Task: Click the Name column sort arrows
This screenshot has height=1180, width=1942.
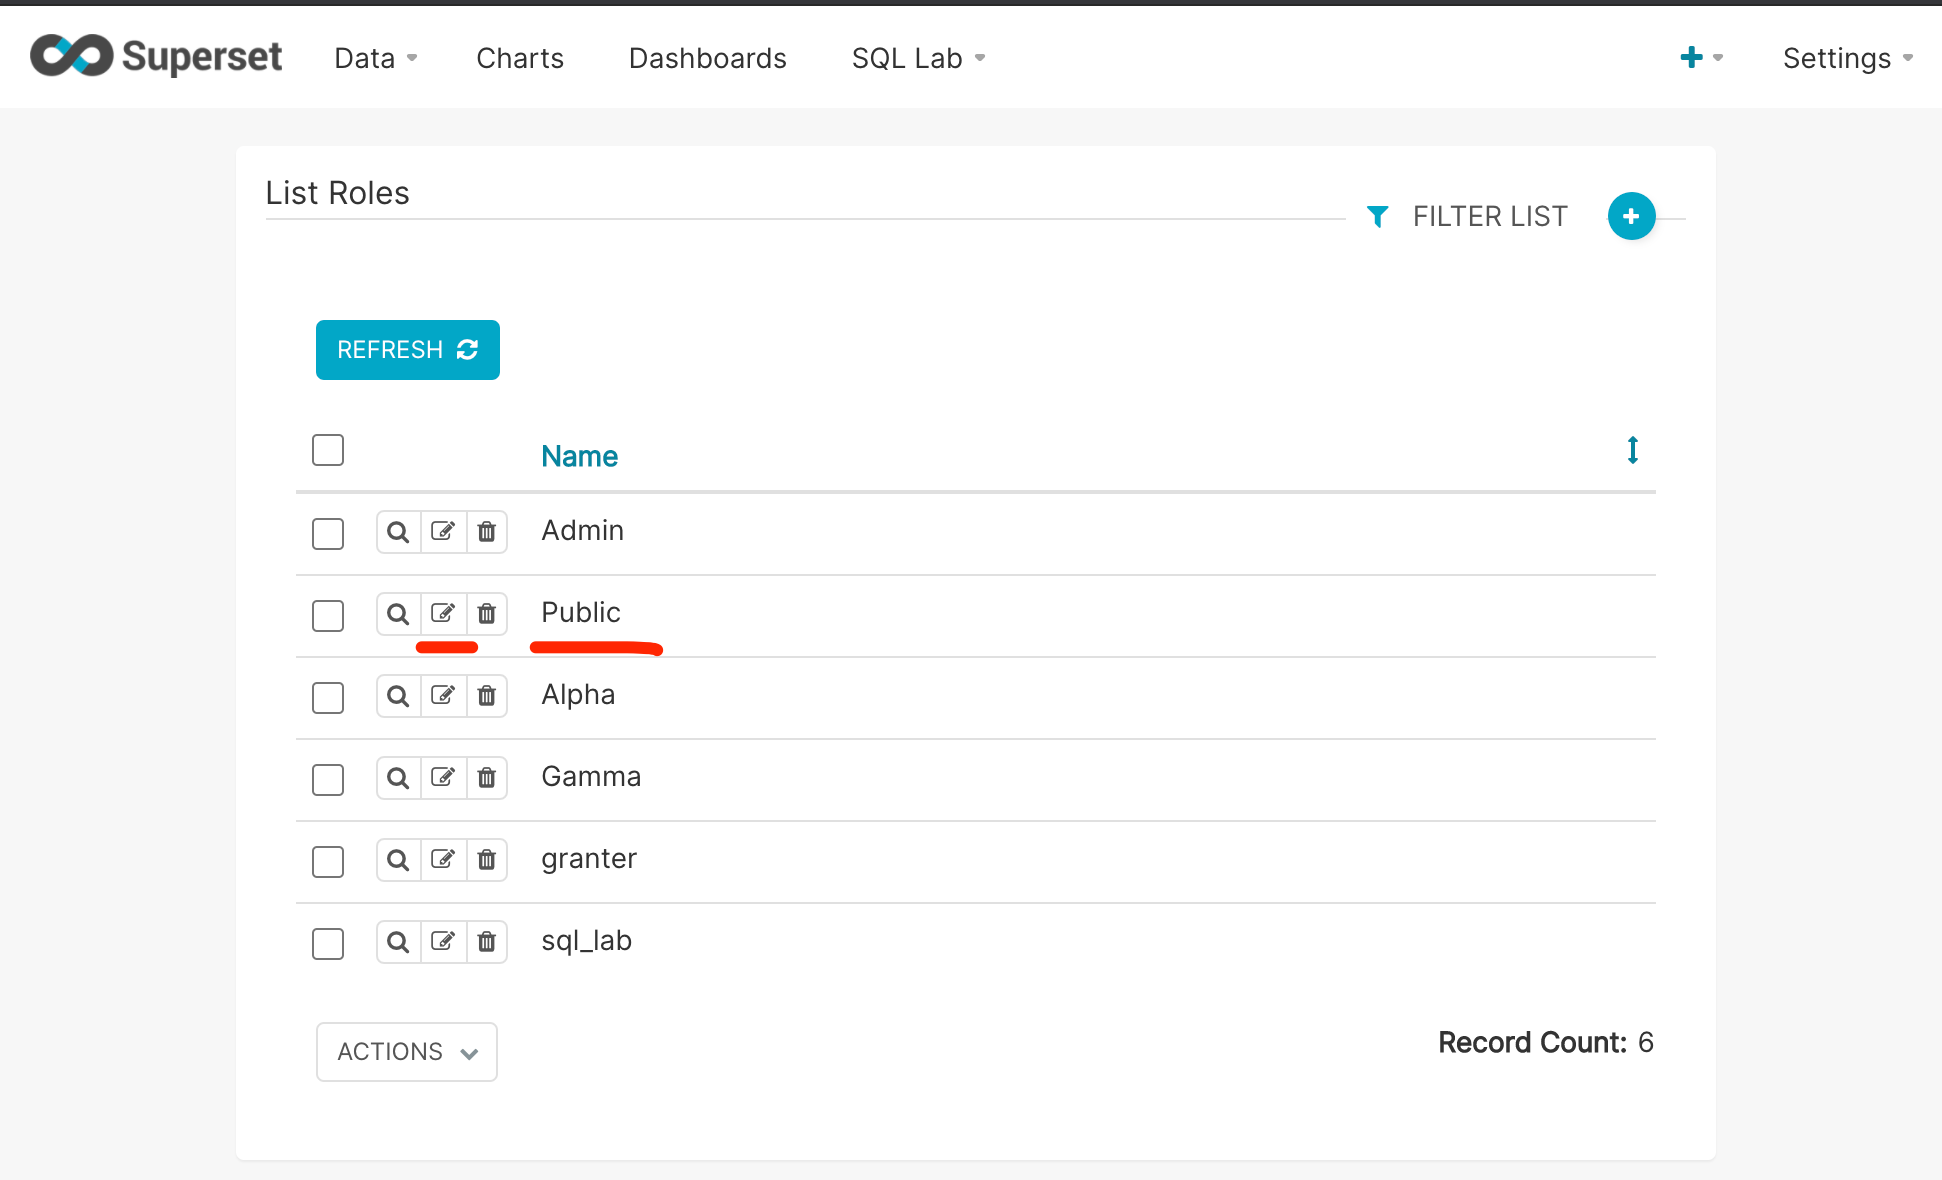Action: click(1632, 450)
